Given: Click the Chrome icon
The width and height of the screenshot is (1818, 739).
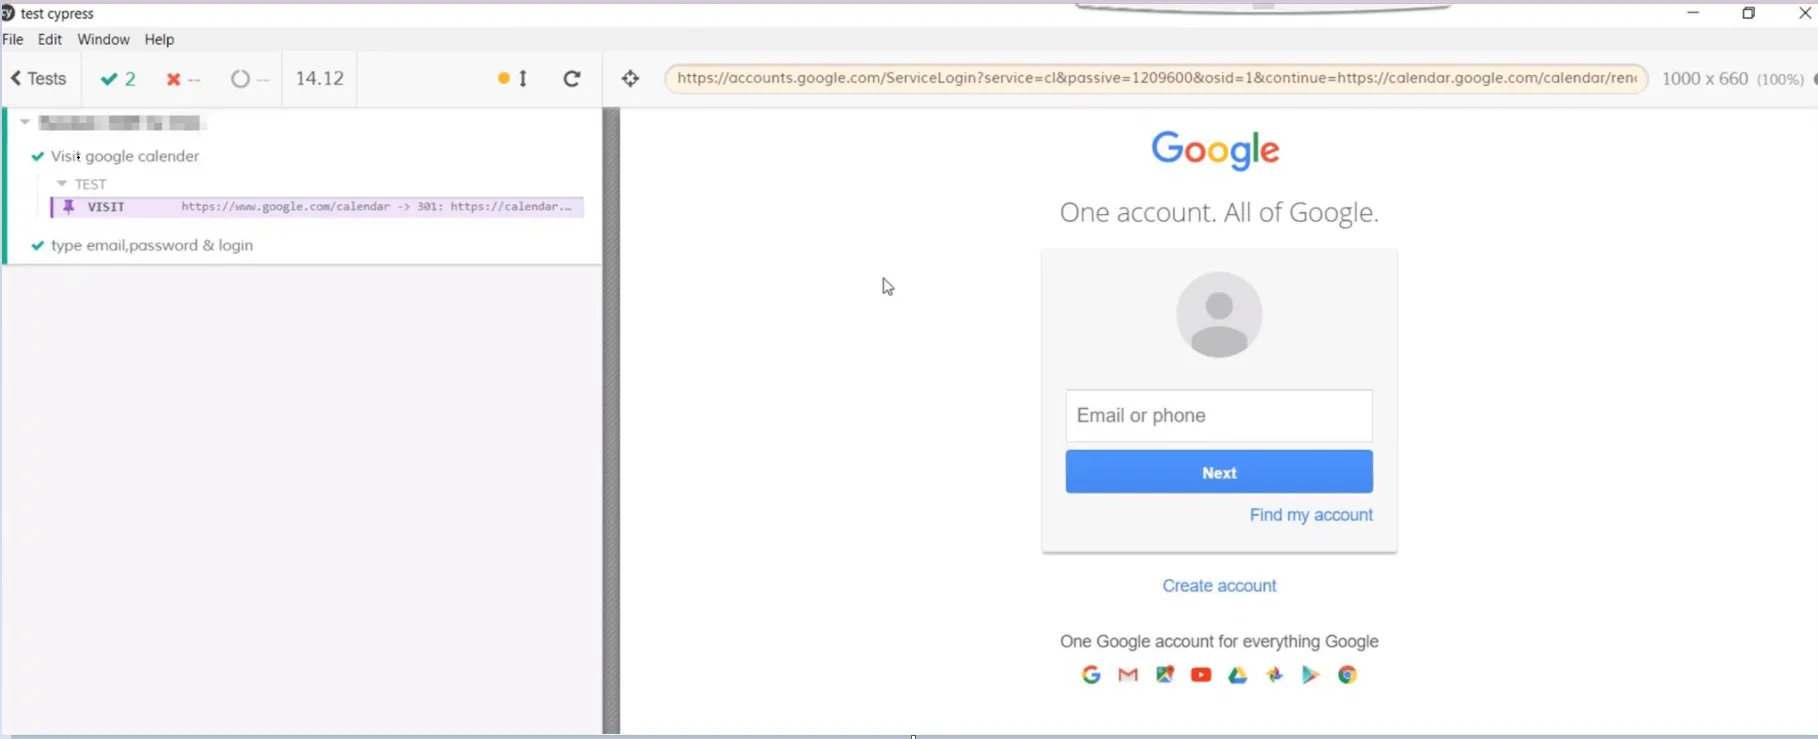Looking at the screenshot, I should point(1347,675).
